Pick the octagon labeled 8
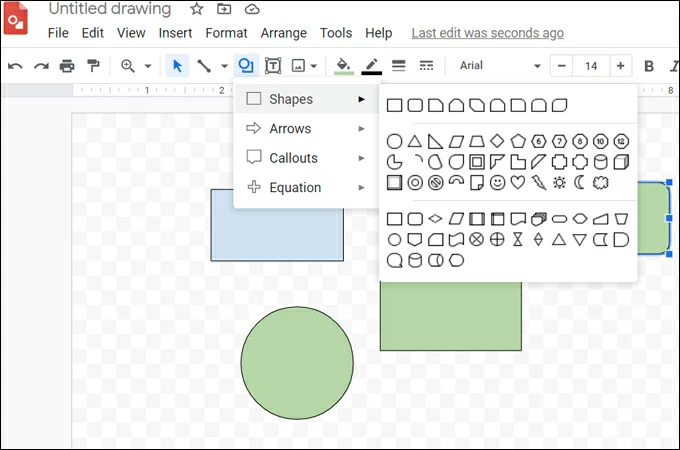The width and height of the screenshot is (680, 450). point(580,141)
